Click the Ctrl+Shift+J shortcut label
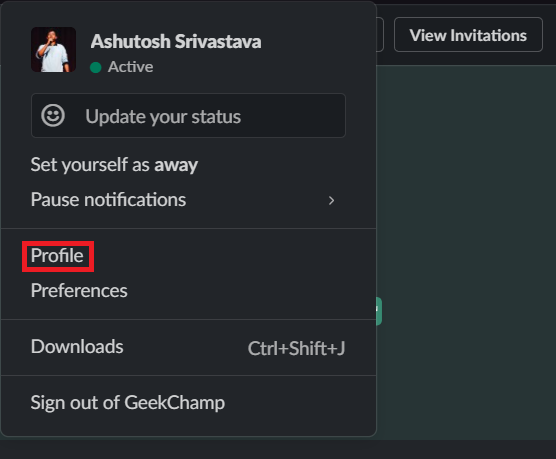This screenshot has height=459, width=556. click(x=296, y=348)
